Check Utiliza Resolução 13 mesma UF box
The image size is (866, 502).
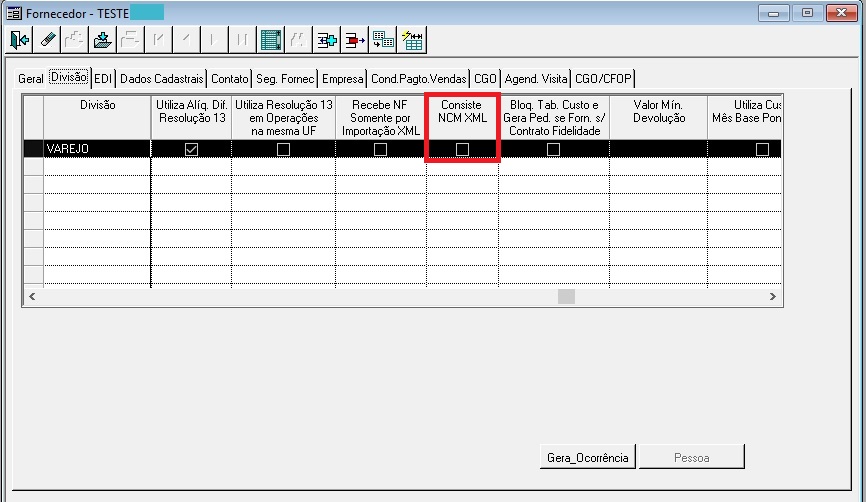(x=283, y=149)
